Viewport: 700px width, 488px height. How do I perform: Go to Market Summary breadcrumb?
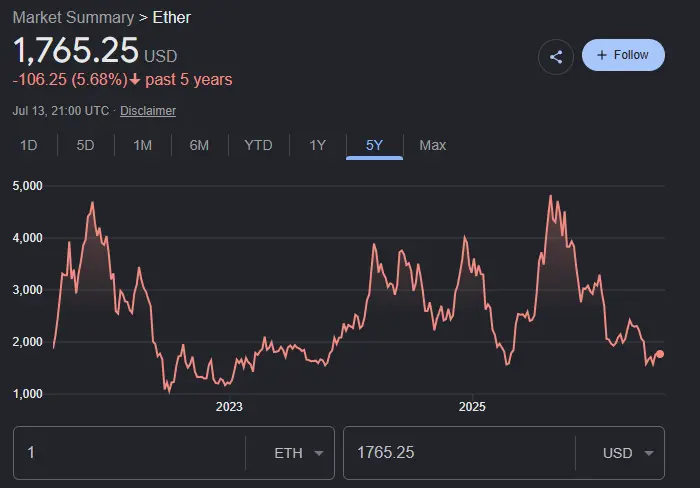(x=73, y=17)
